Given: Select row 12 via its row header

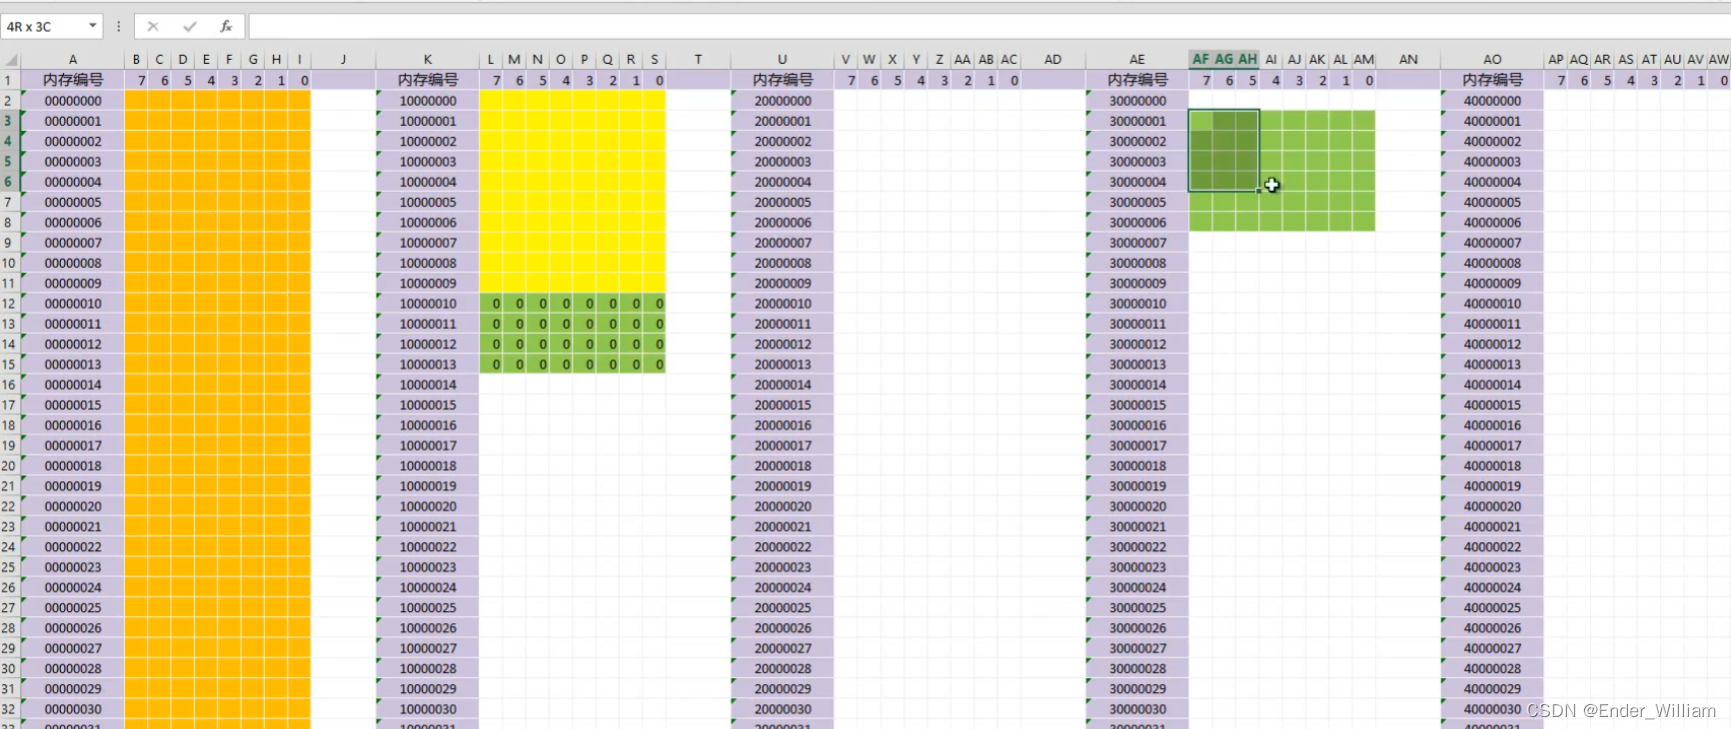Looking at the screenshot, I should 9,304.
